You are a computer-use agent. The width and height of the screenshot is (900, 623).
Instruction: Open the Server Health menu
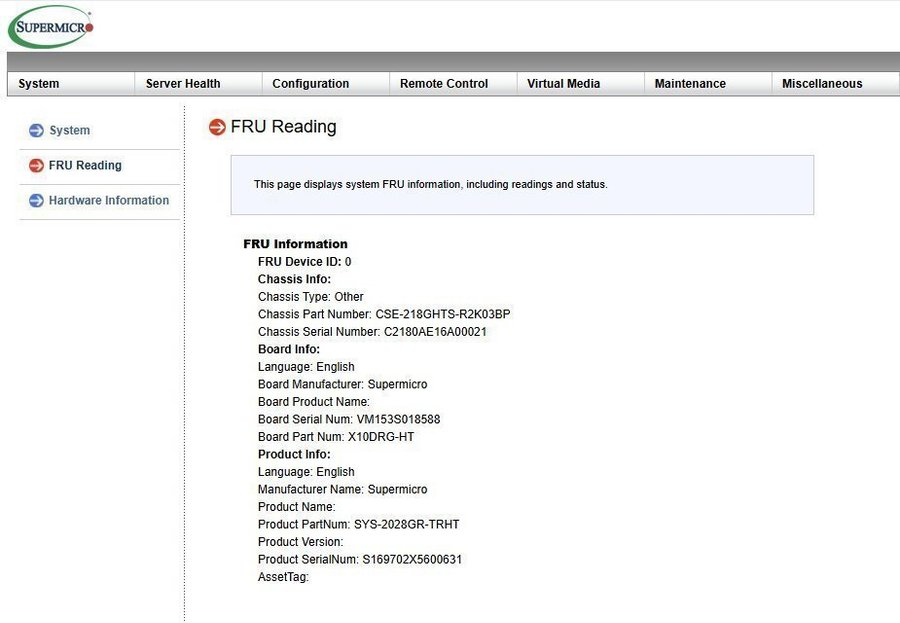(x=183, y=84)
